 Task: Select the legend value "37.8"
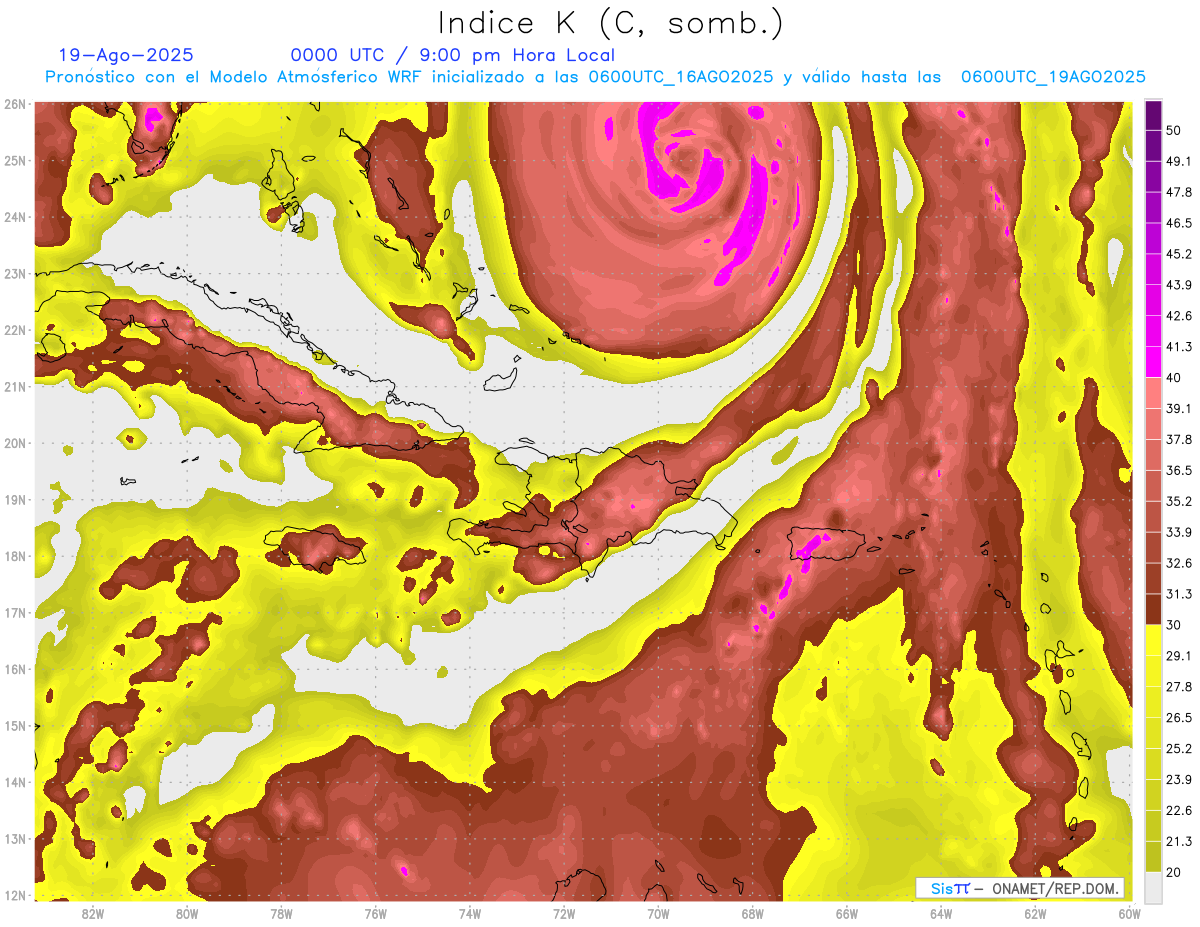(1179, 439)
